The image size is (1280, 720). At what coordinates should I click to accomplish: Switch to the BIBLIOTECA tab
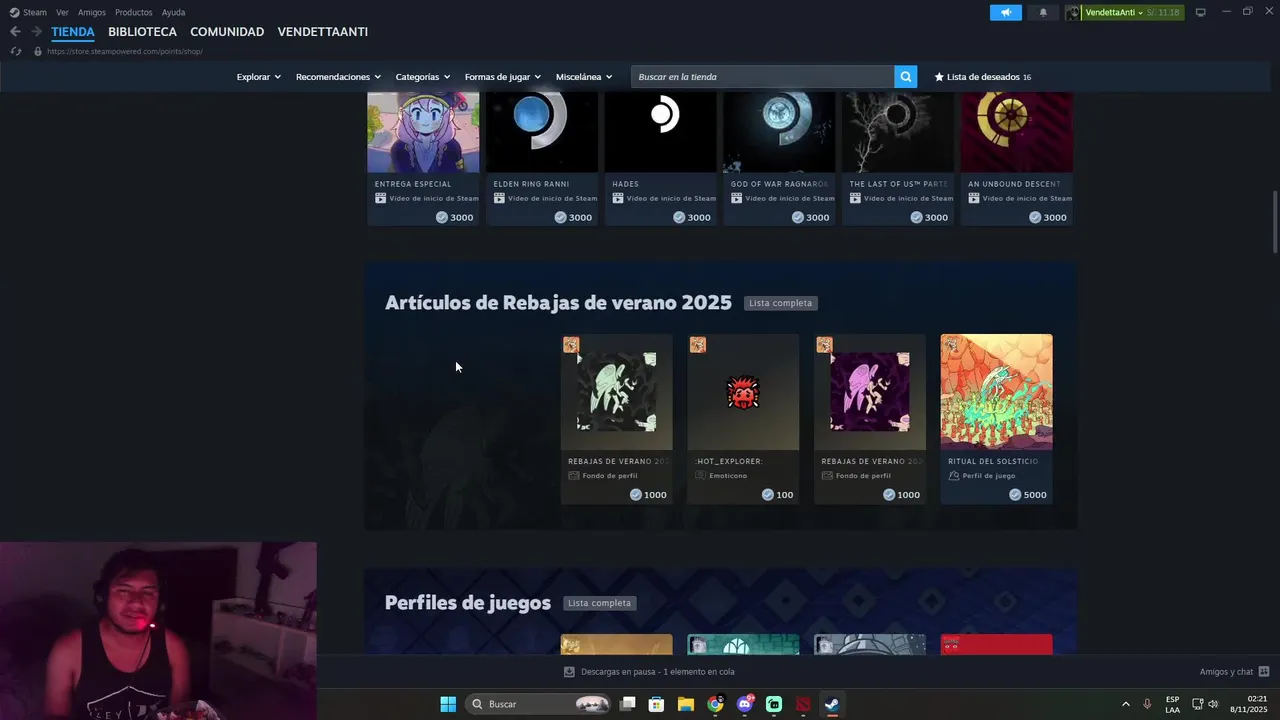(x=142, y=32)
